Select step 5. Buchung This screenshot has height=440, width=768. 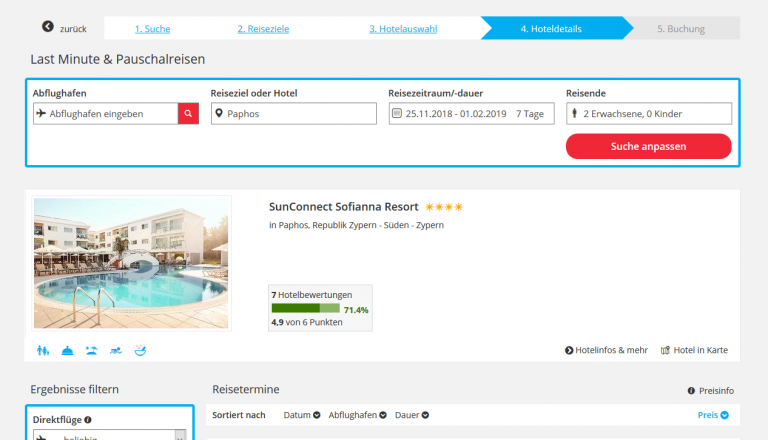pos(681,28)
